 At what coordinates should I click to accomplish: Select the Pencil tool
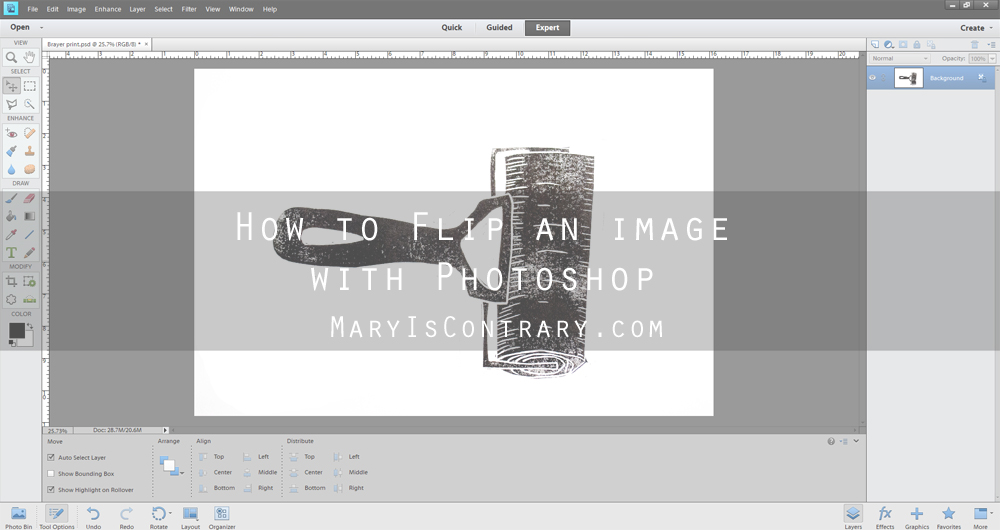tap(29, 253)
